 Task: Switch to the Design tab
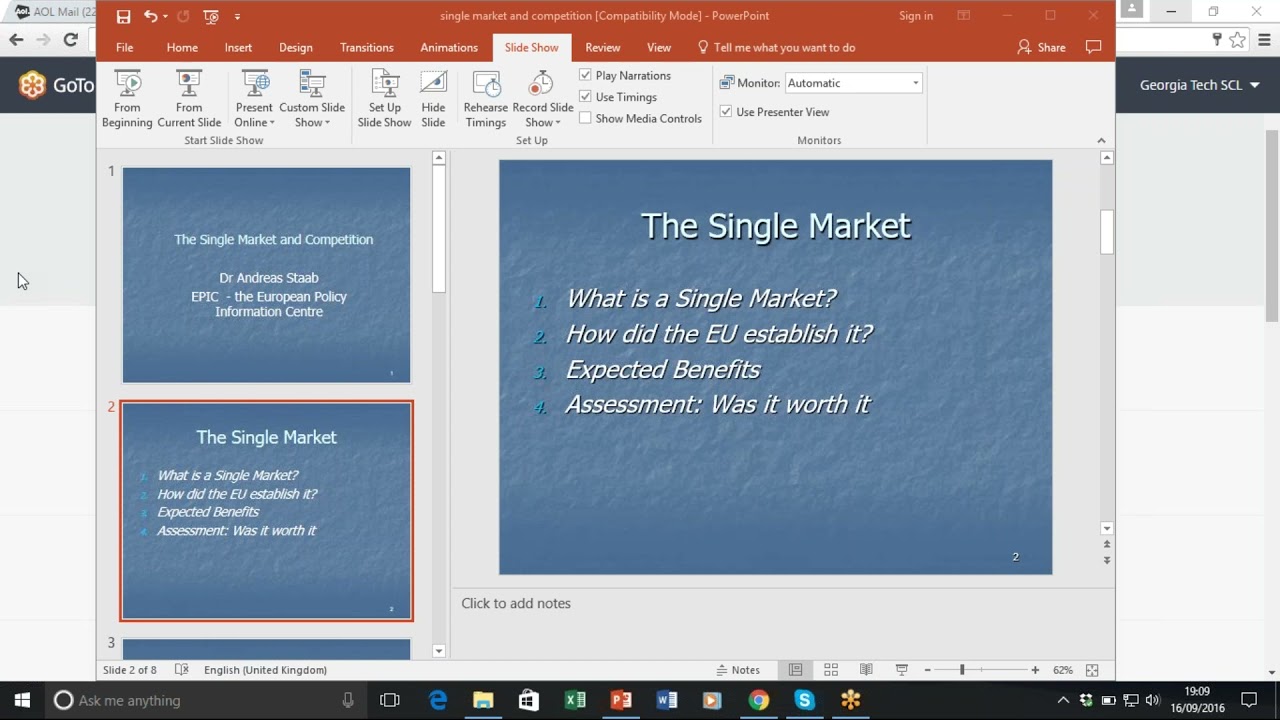click(x=296, y=47)
